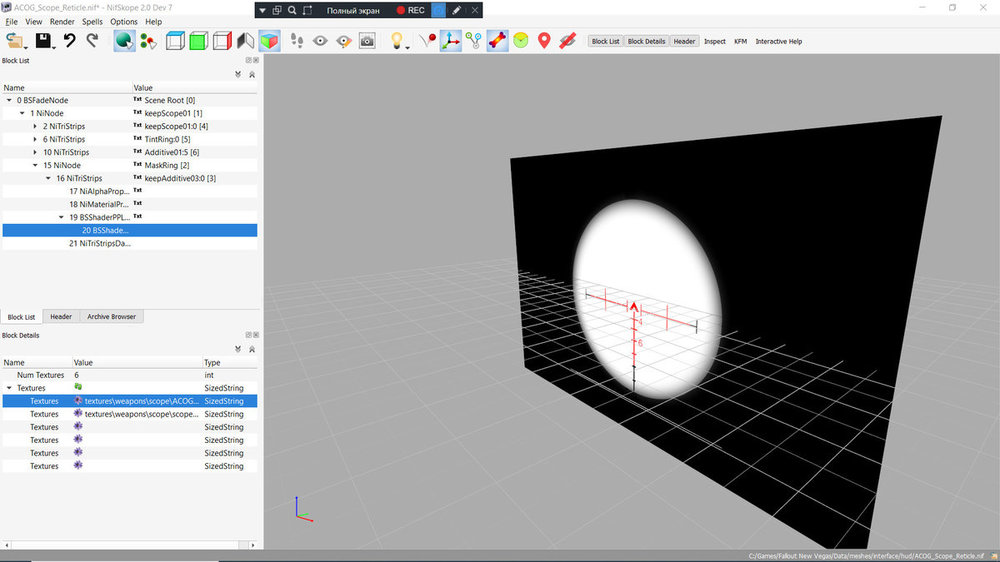The height and width of the screenshot is (562, 1000).
Task: Open the Spells menu
Action: 92,22
